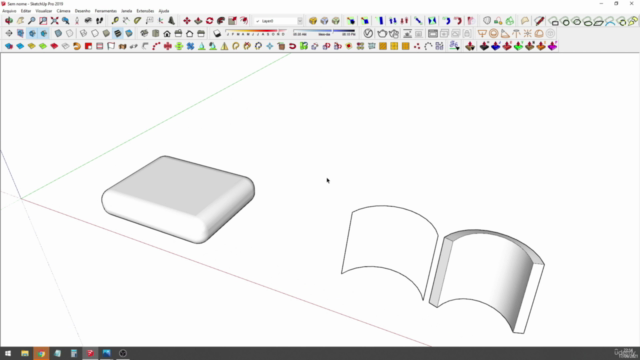Image resolution: width=640 pixels, height=360 pixels.
Task: Open the Desenho menu
Action: click(82, 11)
